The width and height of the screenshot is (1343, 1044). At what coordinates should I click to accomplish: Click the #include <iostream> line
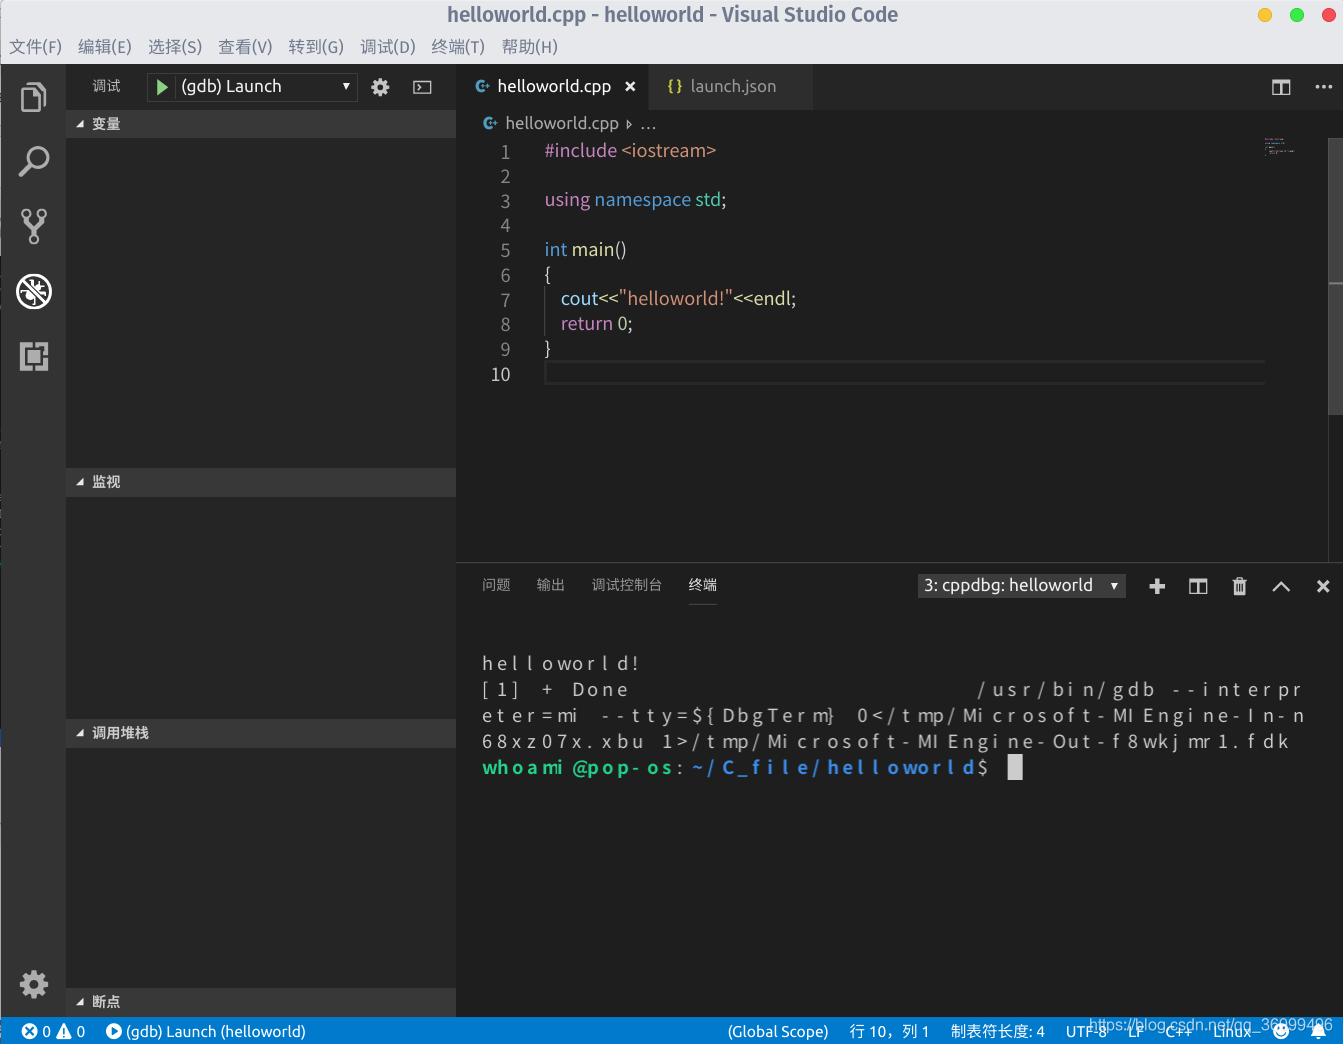[630, 151]
